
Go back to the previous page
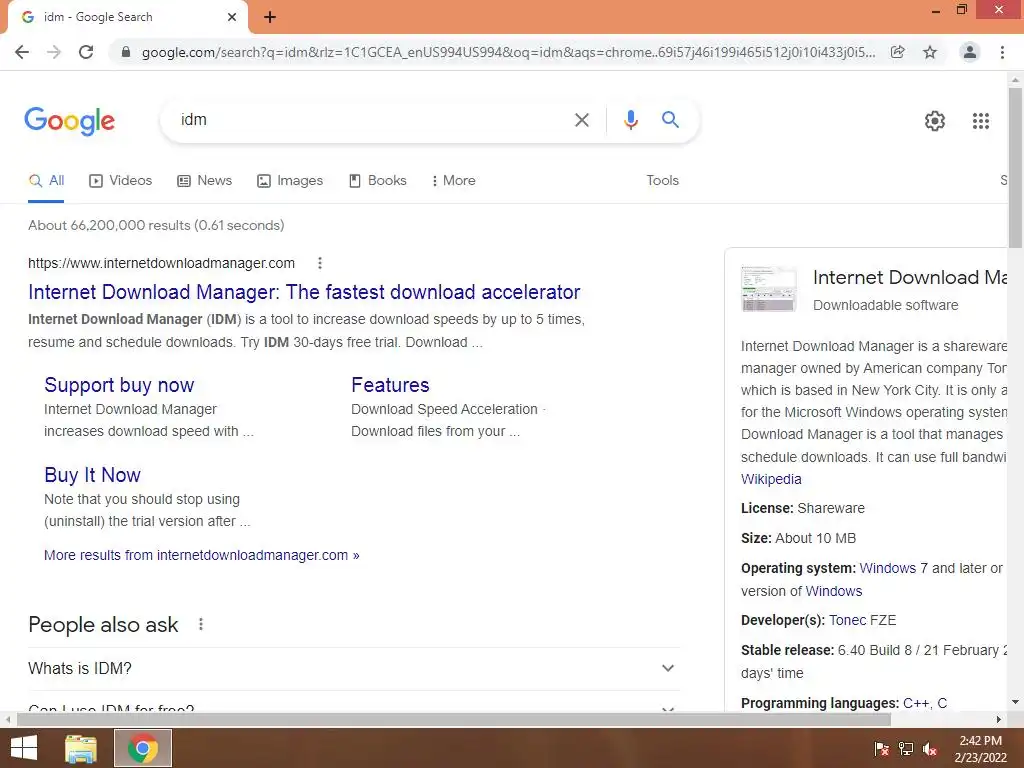(x=22, y=52)
